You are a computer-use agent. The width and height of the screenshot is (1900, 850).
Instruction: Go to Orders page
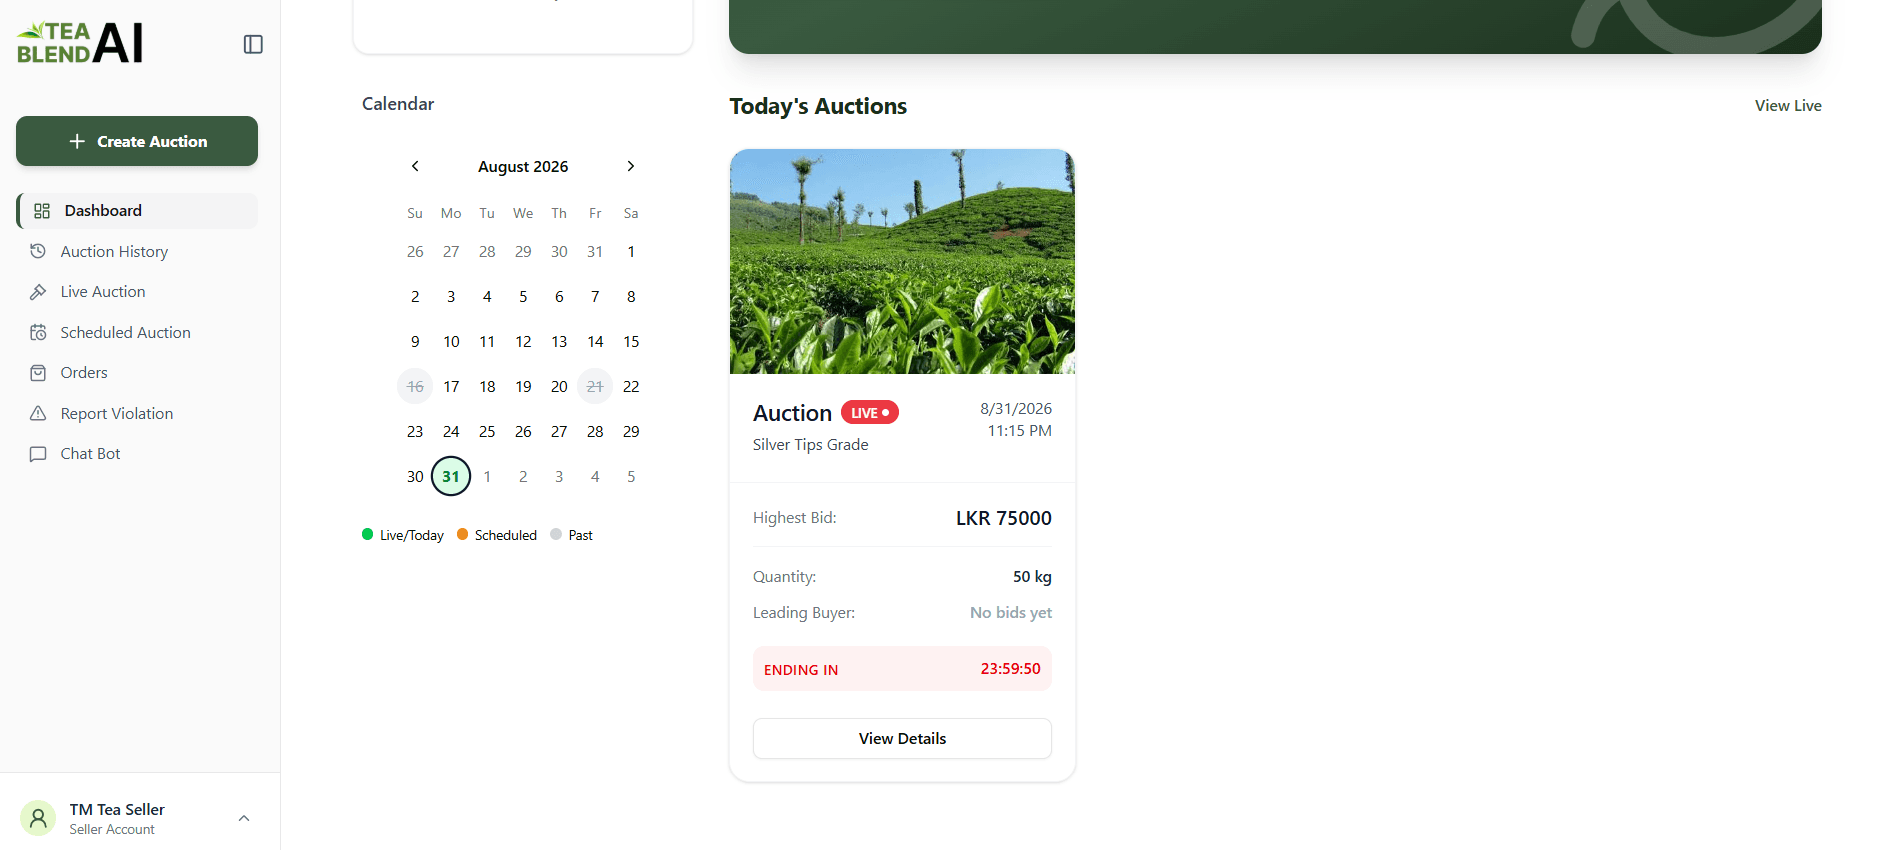click(137, 373)
